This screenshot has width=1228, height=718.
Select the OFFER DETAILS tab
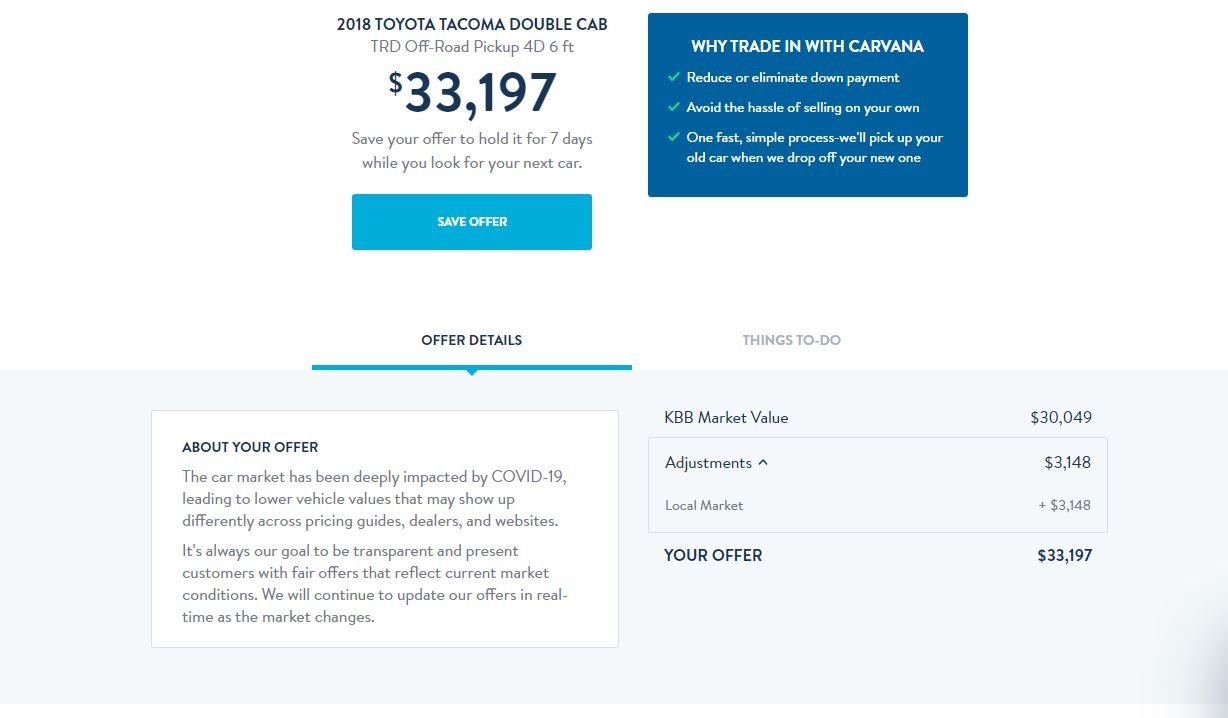coord(472,340)
